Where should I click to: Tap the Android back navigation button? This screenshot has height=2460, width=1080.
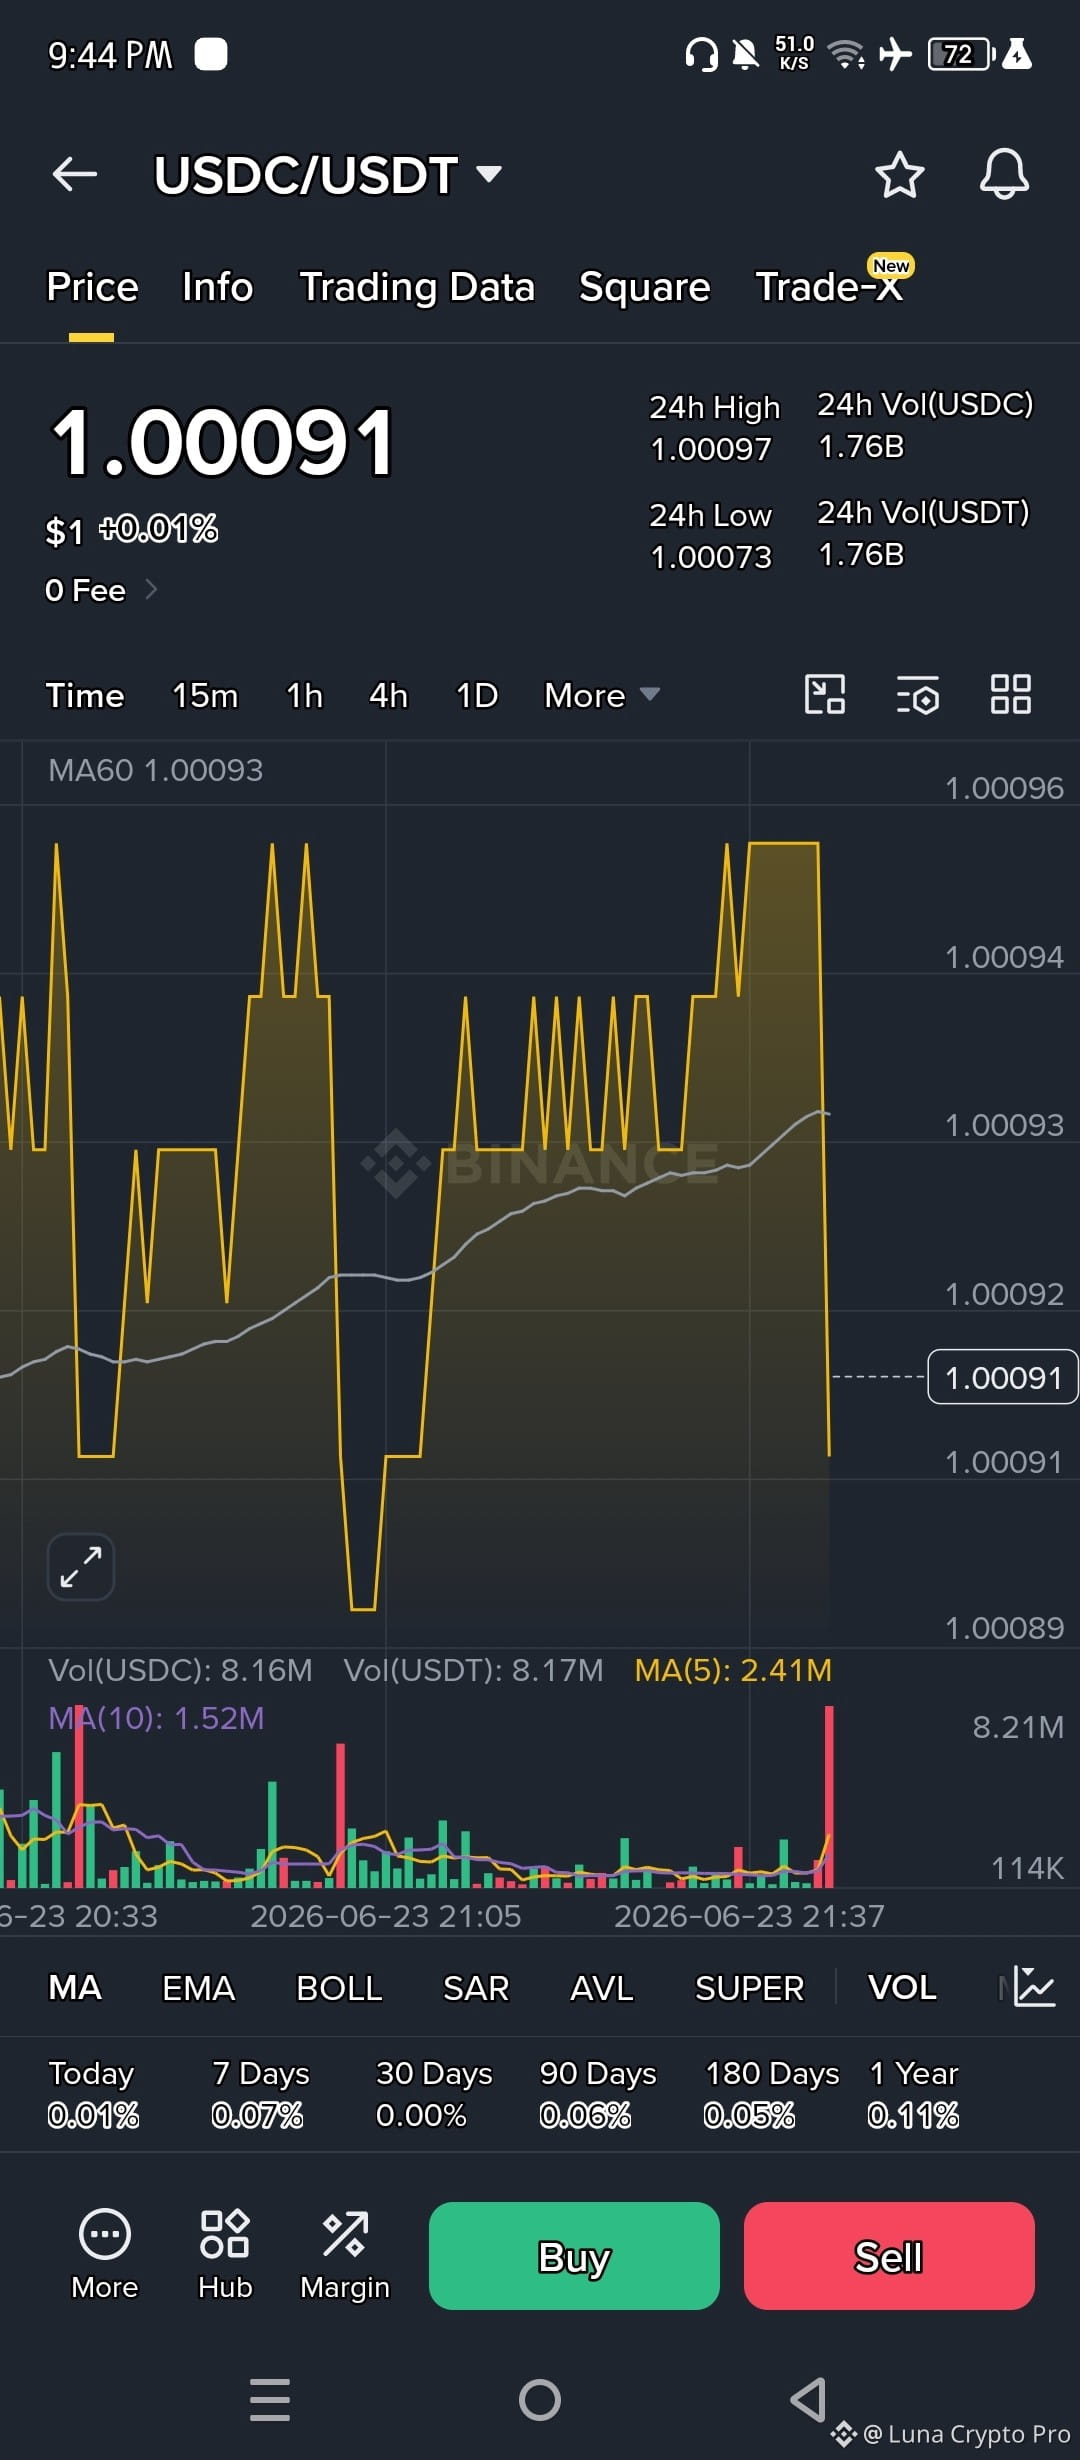coord(808,2399)
